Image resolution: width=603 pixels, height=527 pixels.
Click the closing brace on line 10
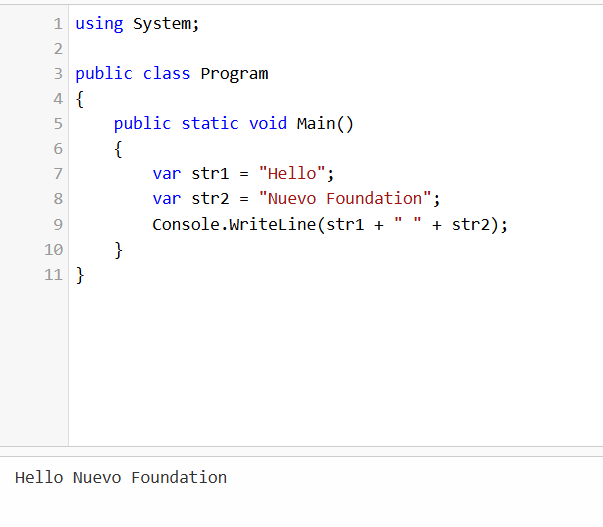click(119, 249)
